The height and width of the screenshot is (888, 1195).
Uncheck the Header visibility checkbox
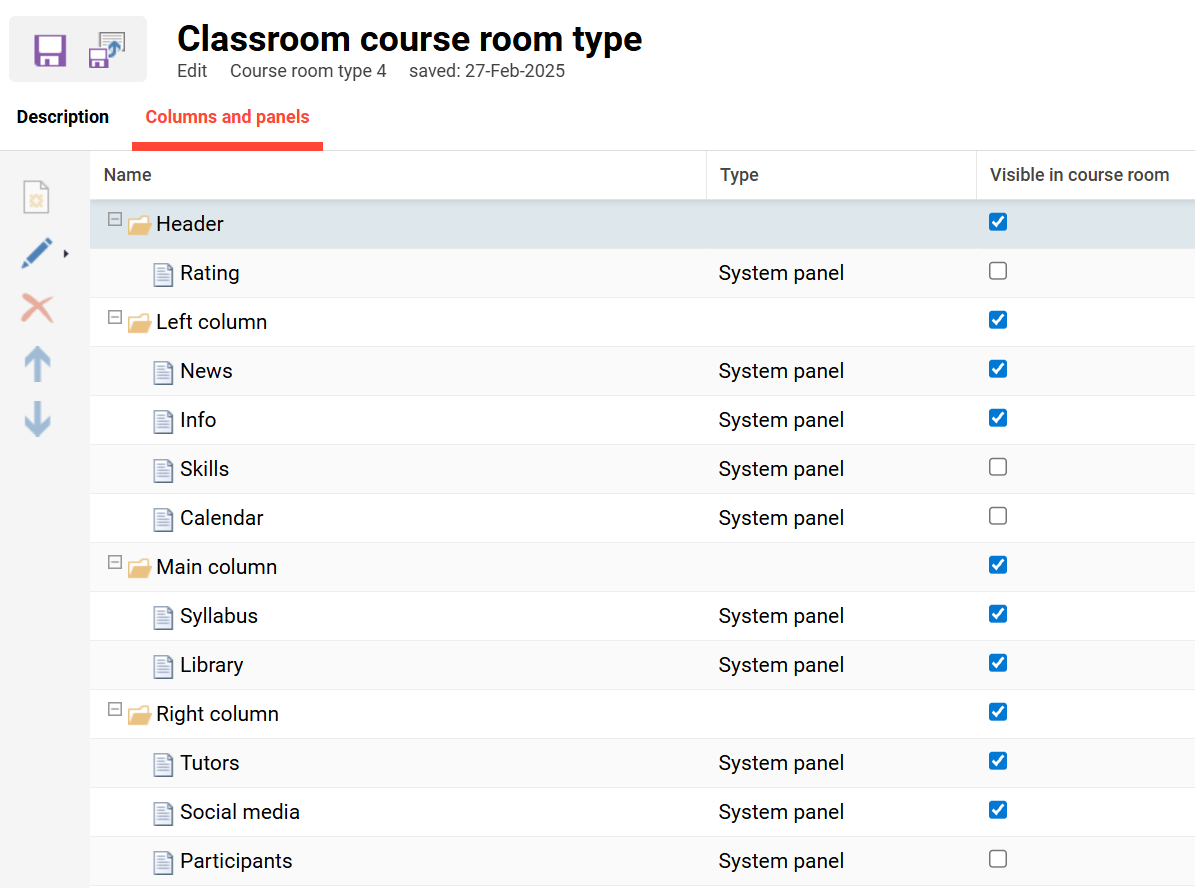click(997, 221)
